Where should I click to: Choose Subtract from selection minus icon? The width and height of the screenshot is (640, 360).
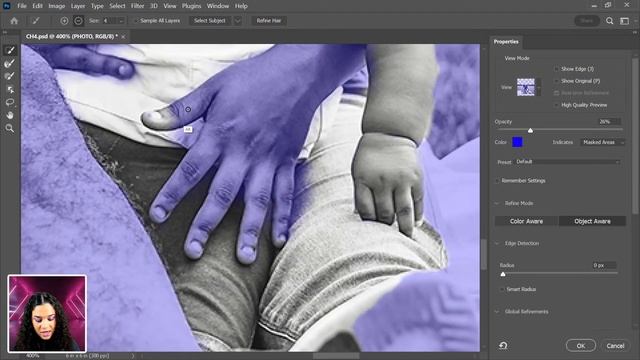coord(78,21)
